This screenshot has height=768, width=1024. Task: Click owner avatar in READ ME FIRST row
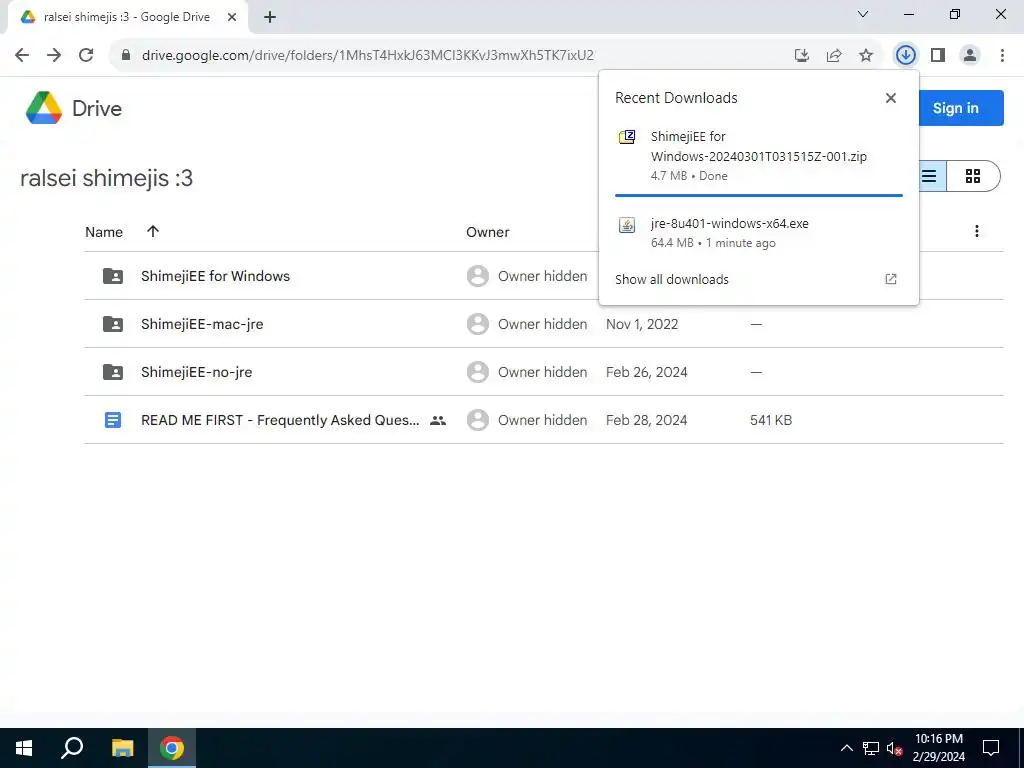(477, 420)
